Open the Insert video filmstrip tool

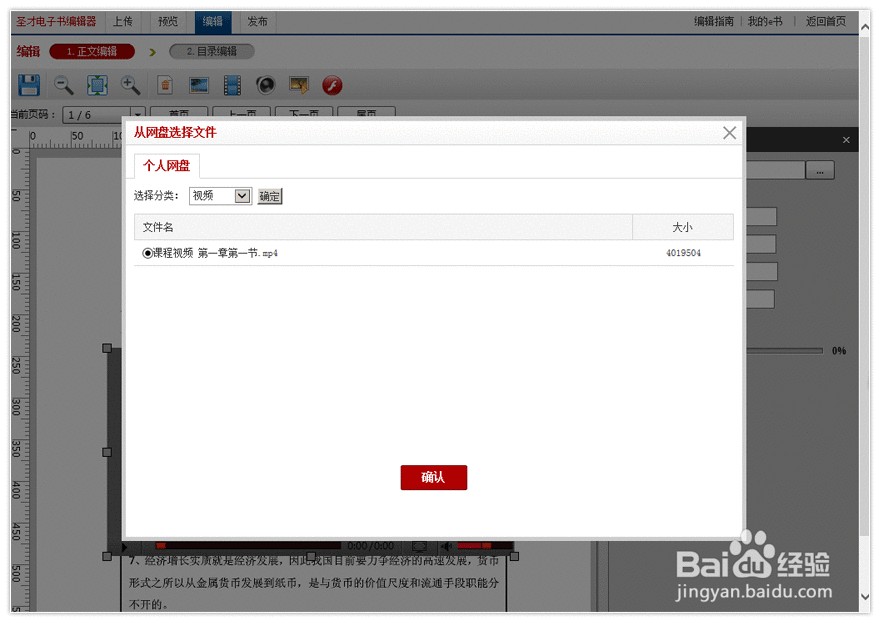click(231, 85)
